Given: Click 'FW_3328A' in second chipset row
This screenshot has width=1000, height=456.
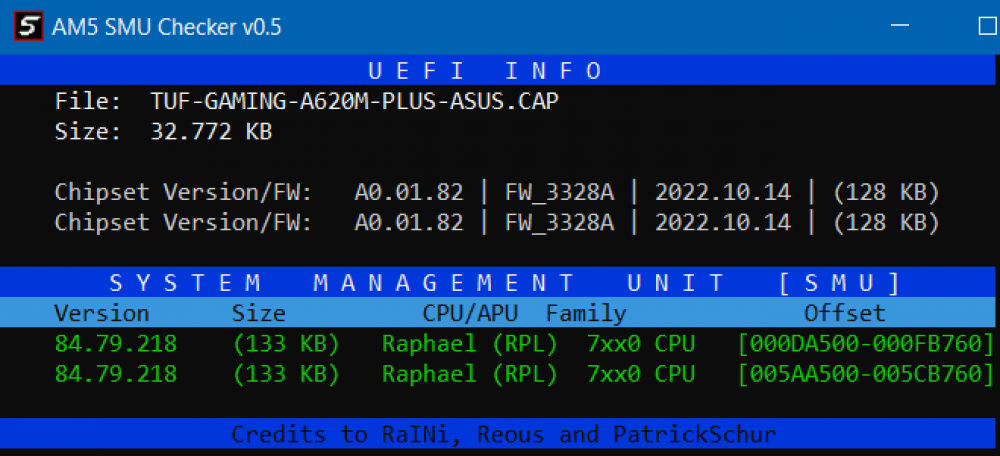Looking at the screenshot, I should 559,222.
